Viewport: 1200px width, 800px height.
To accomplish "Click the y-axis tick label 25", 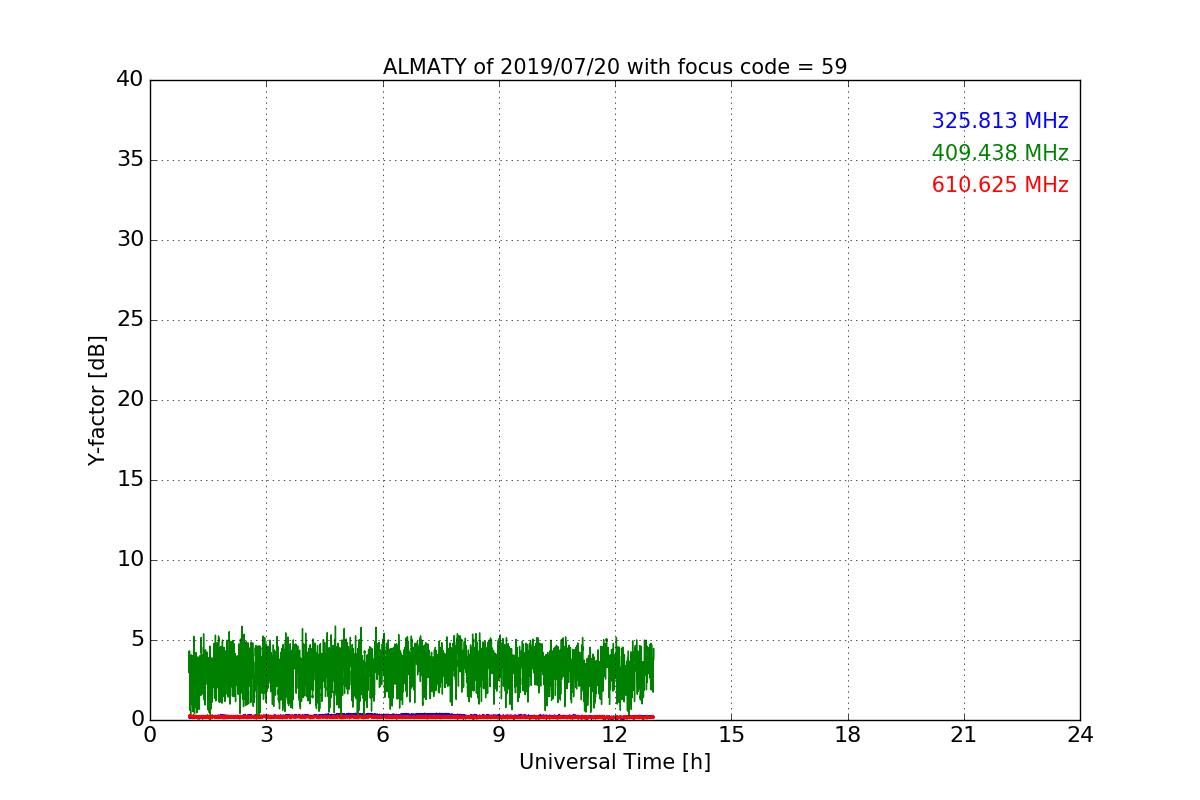I will [x=130, y=320].
